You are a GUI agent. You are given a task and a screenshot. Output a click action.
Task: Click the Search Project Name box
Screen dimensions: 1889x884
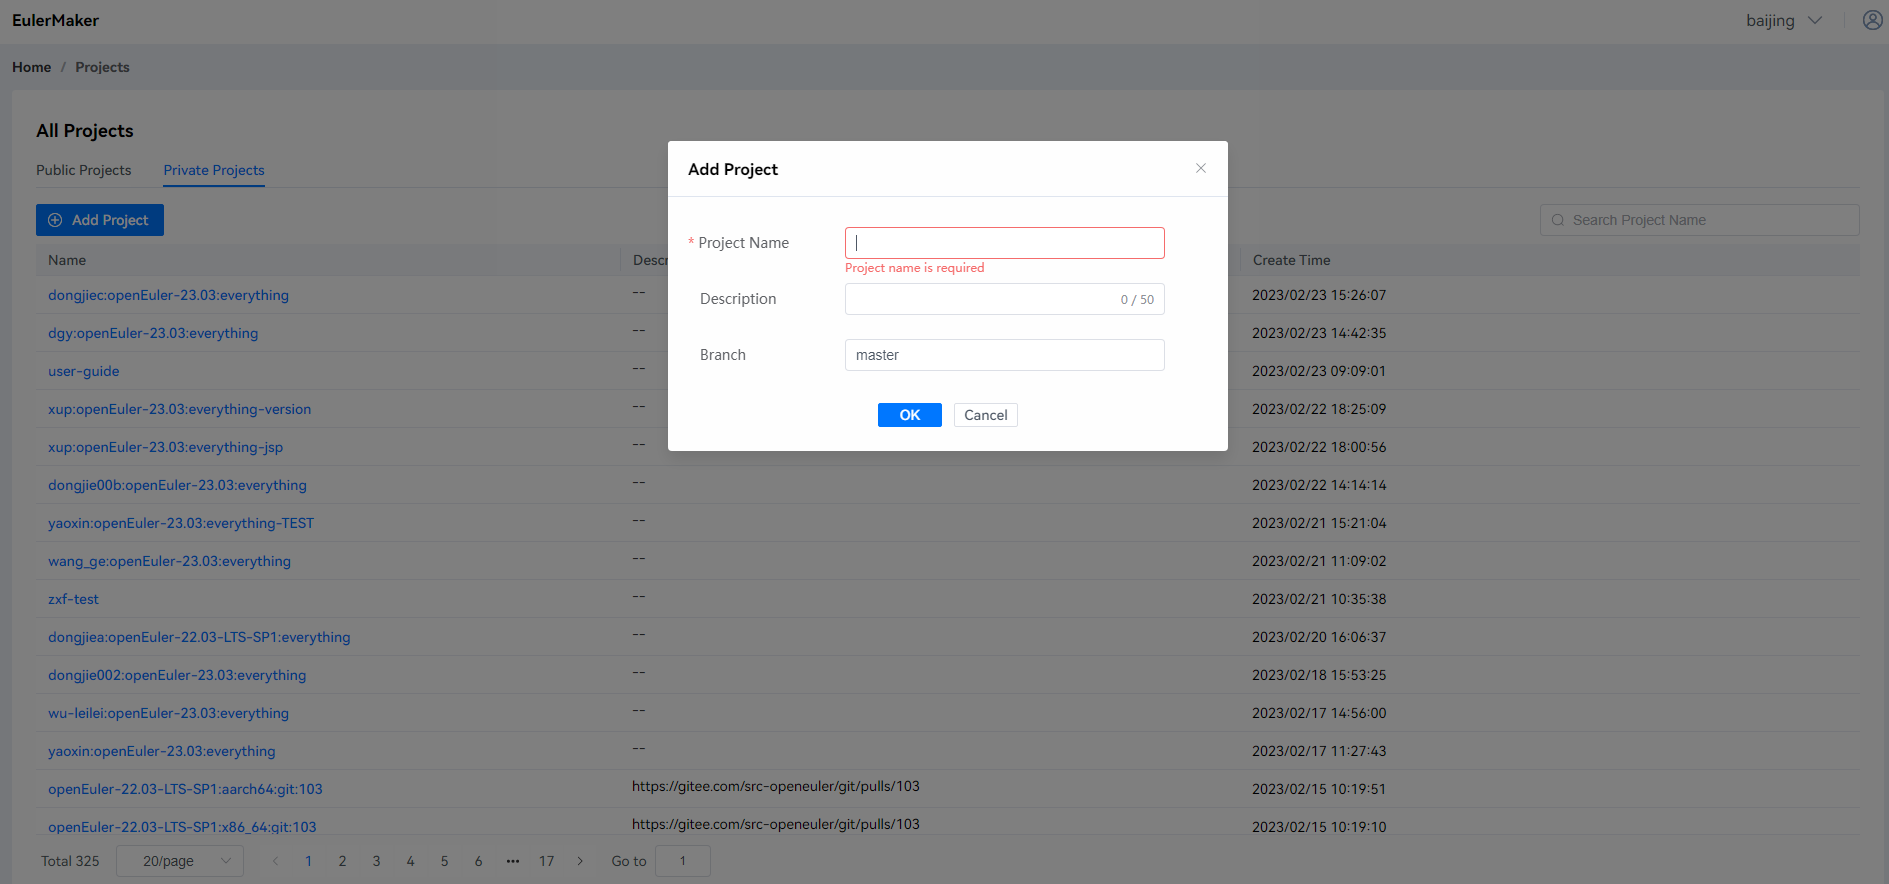coord(1710,220)
